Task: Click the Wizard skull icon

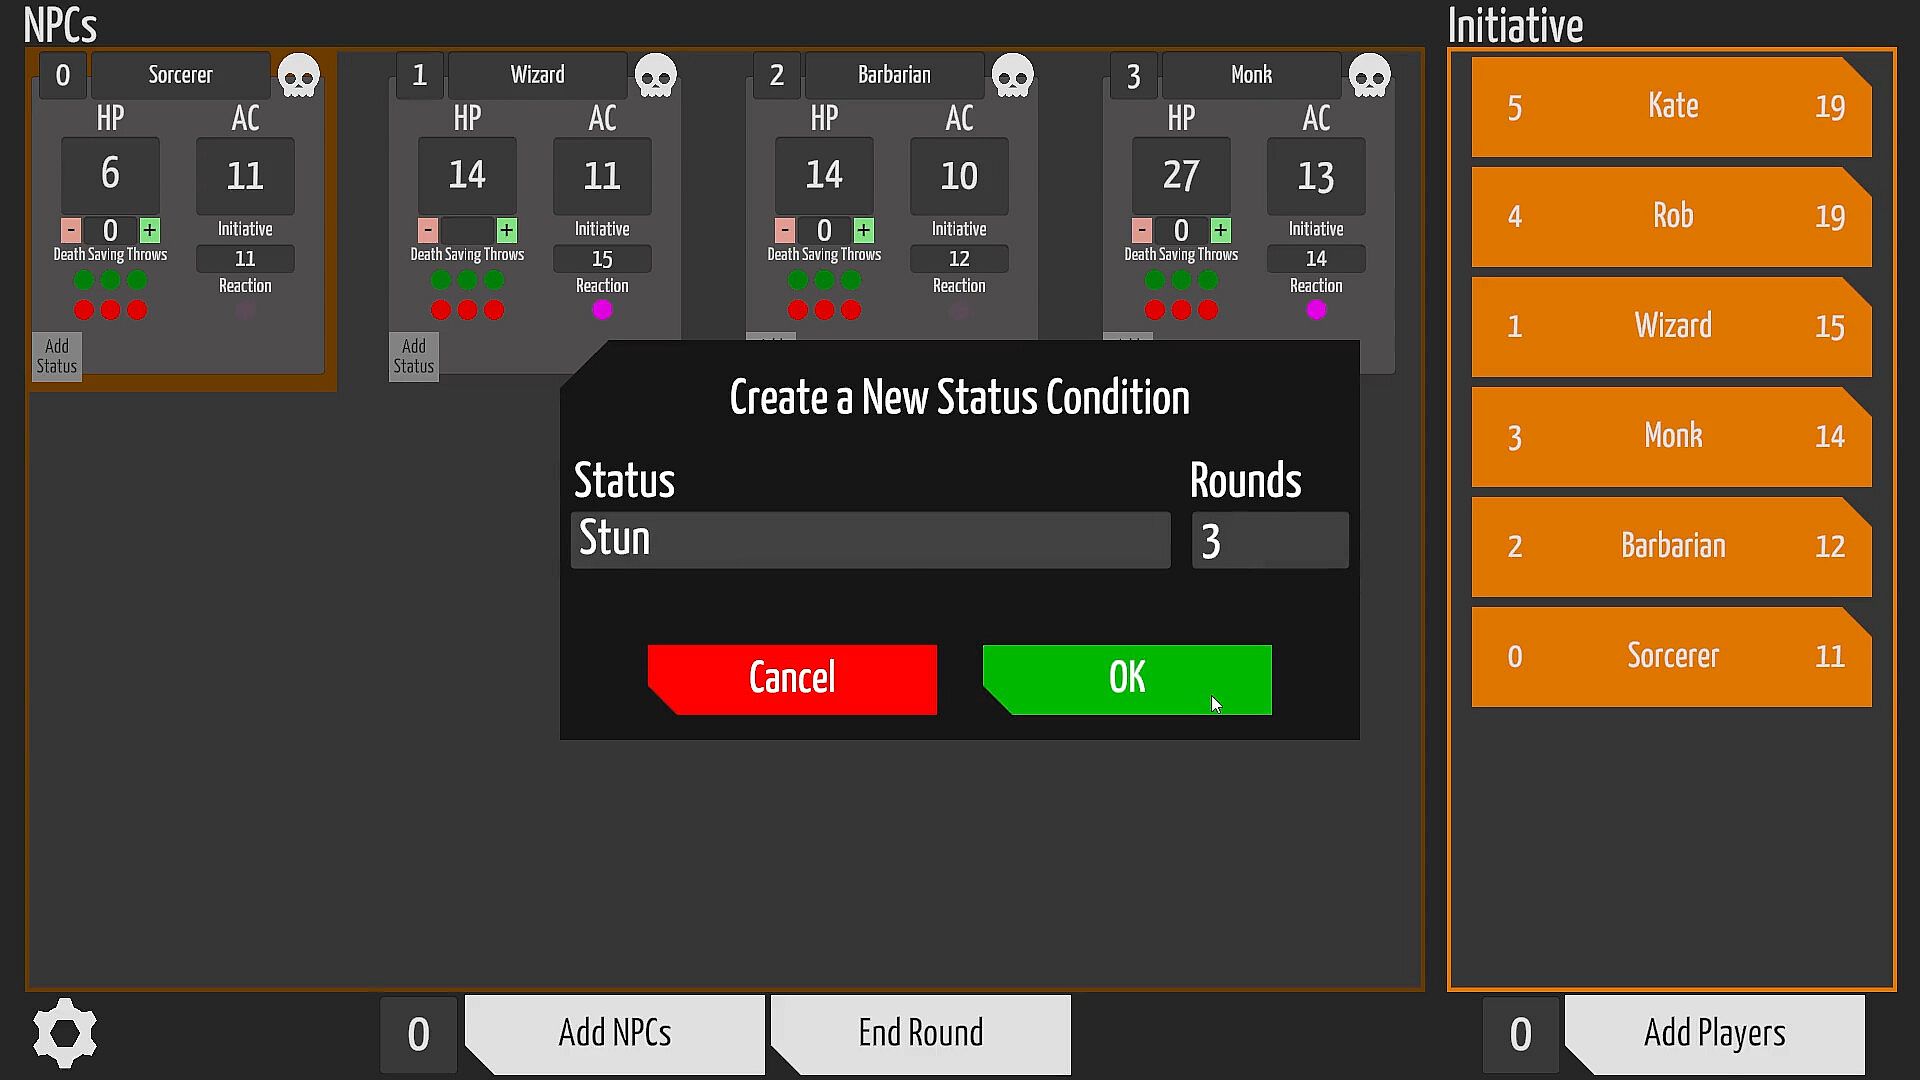Action: pyautogui.click(x=655, y=75)
